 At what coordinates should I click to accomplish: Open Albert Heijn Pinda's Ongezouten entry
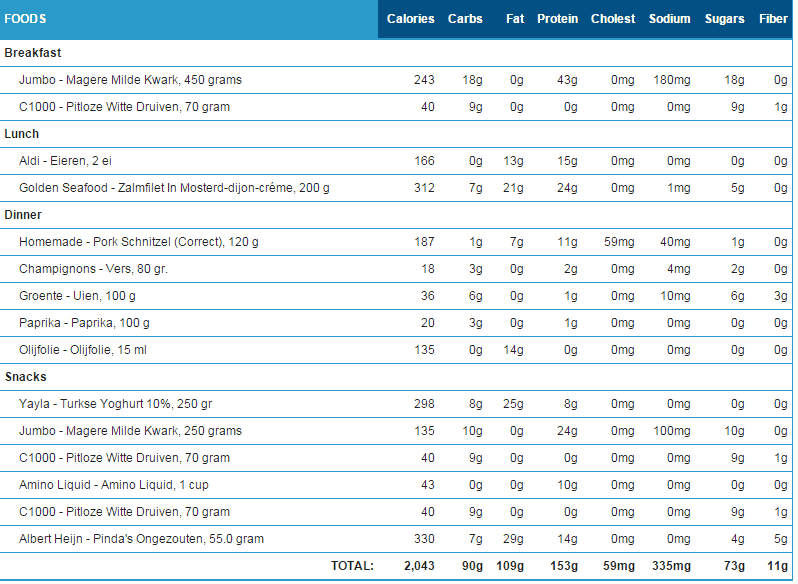click(141, 539)
